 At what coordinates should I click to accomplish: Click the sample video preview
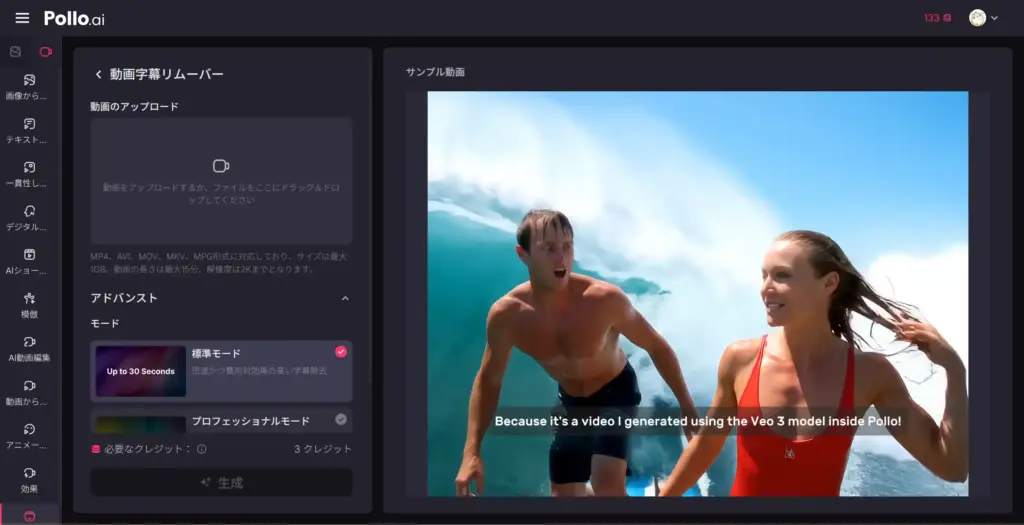pos(697,294)
